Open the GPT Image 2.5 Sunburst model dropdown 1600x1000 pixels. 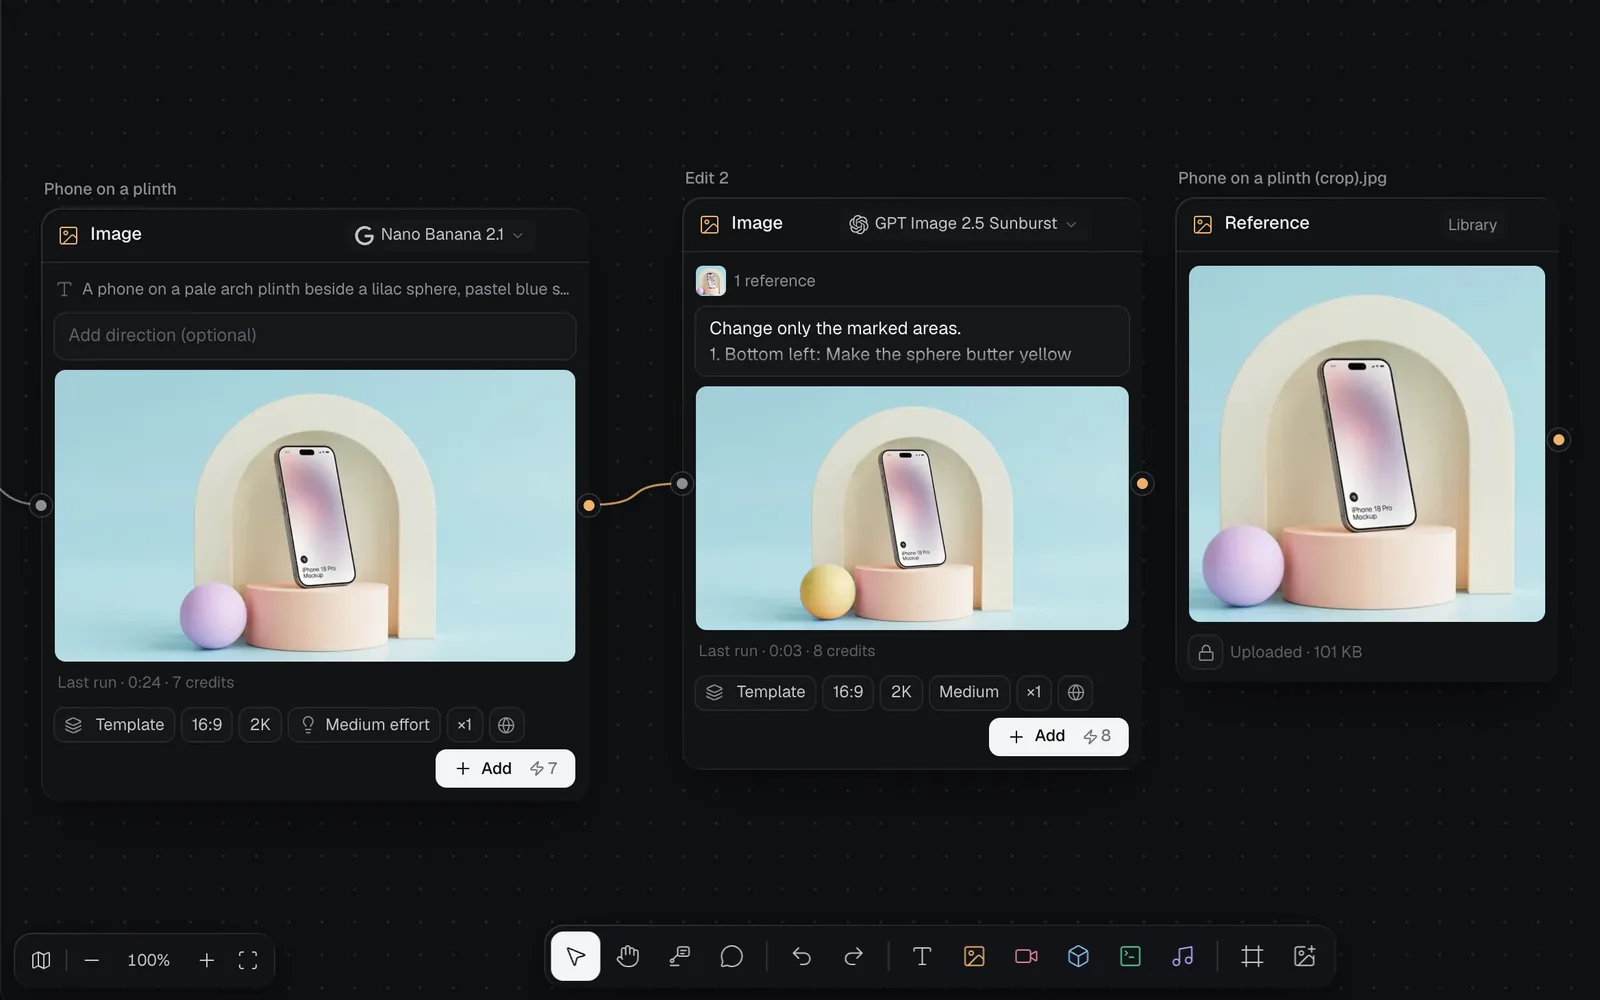(x=963, y=224)
